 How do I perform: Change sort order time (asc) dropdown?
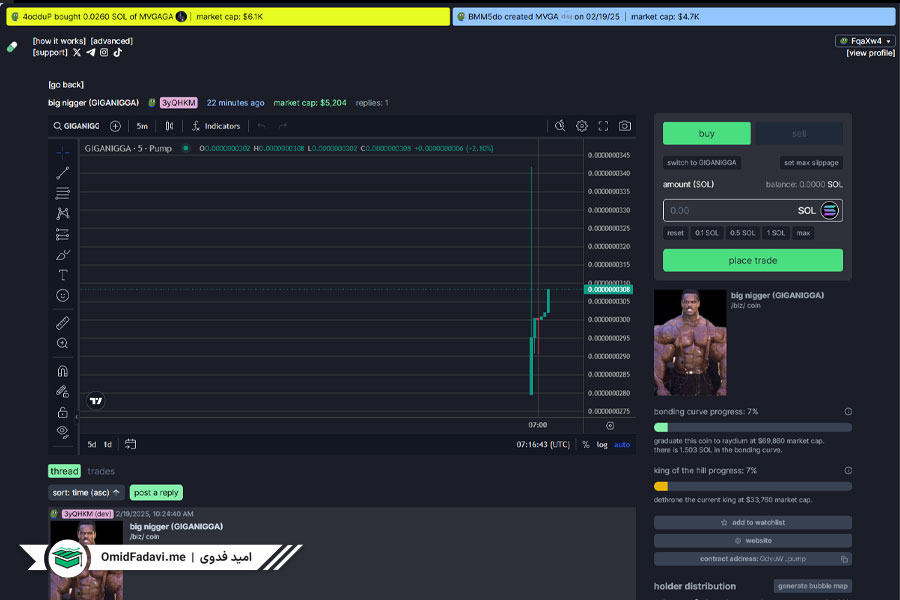(x=85, y=493)
